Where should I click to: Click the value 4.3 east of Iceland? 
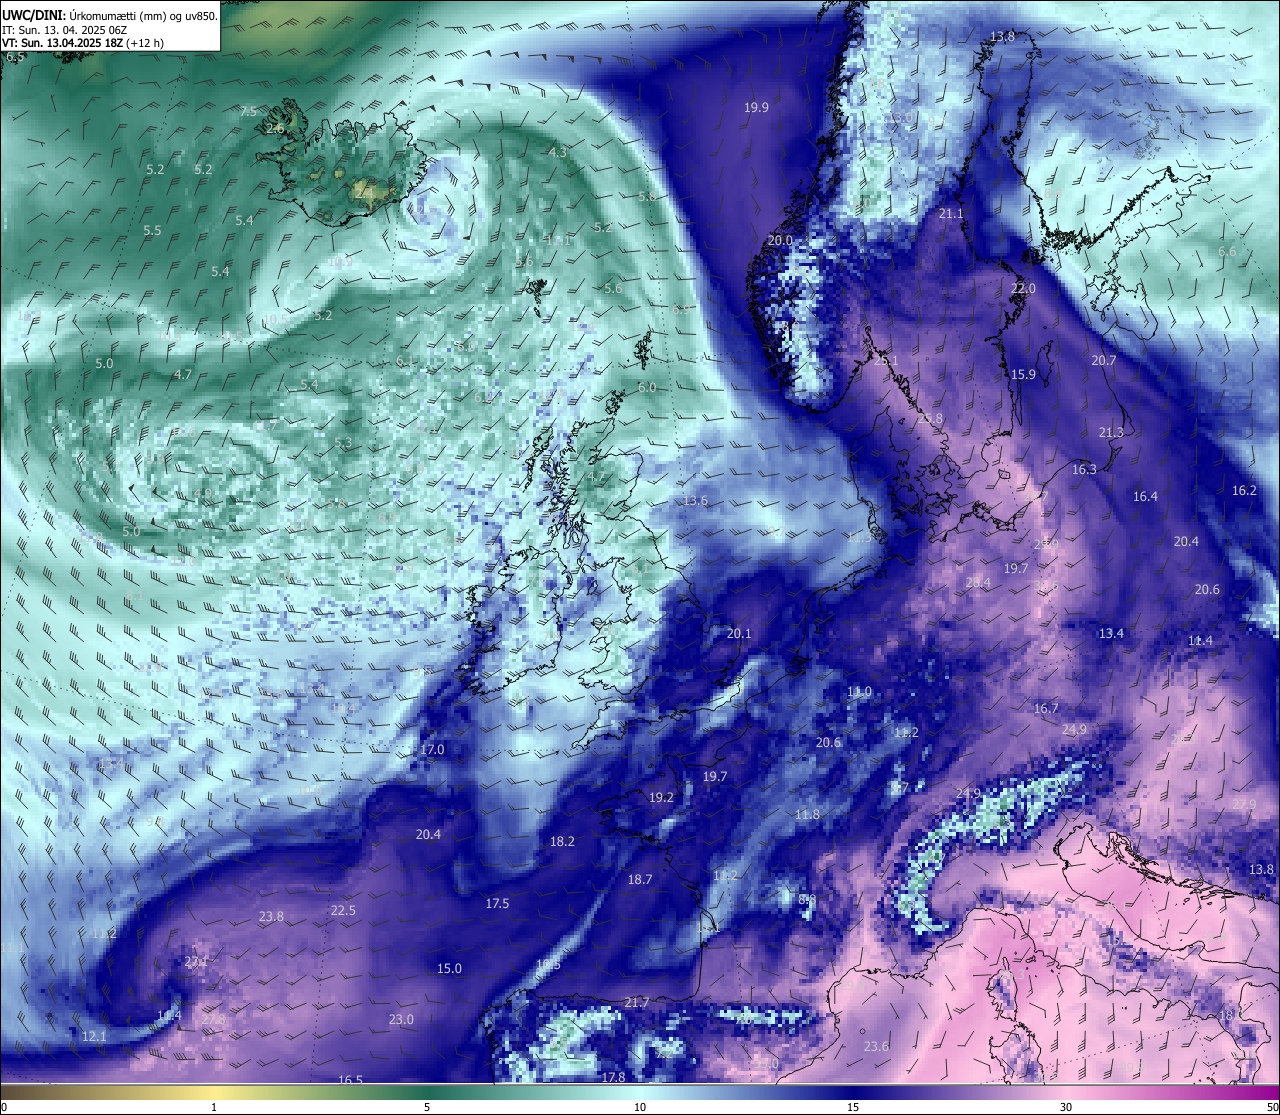(x=557, y=153)
